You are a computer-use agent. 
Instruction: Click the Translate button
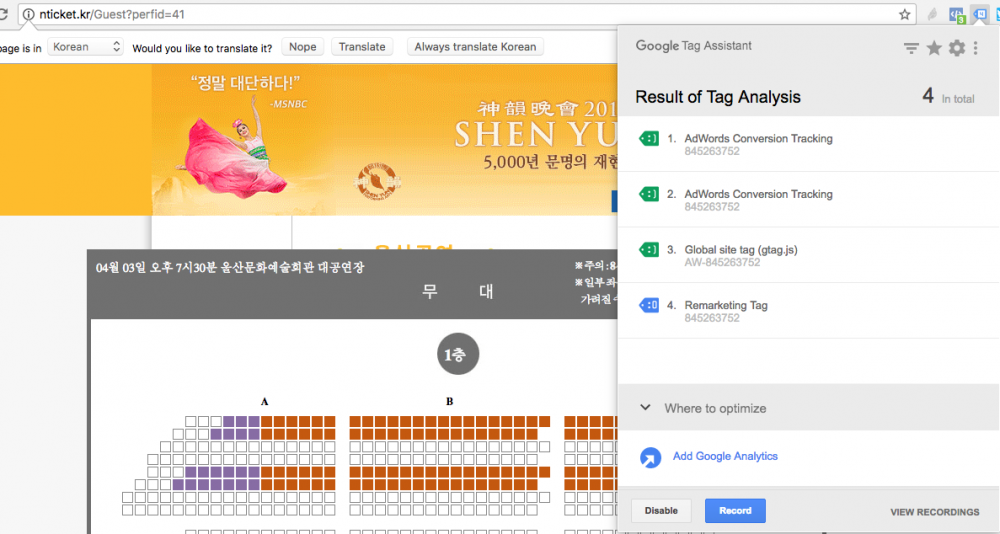(362, 47)
